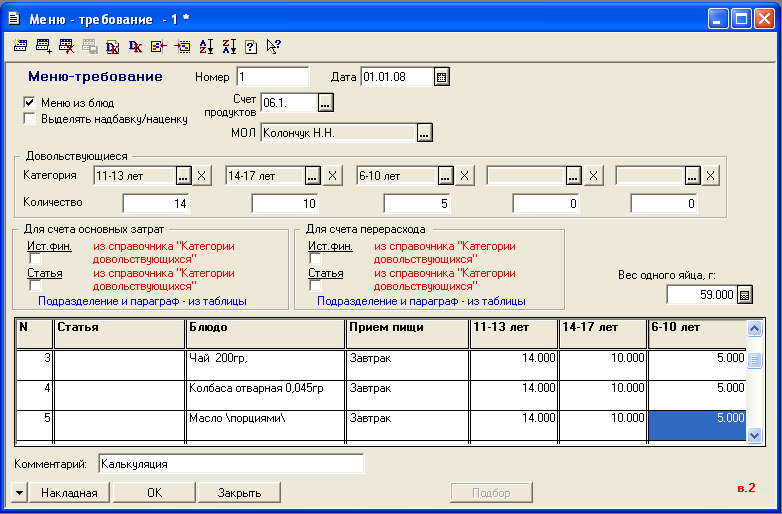Screen dimensions: 782x514
Task: Click the Закрыть button
Action: (x=239, y=493)
